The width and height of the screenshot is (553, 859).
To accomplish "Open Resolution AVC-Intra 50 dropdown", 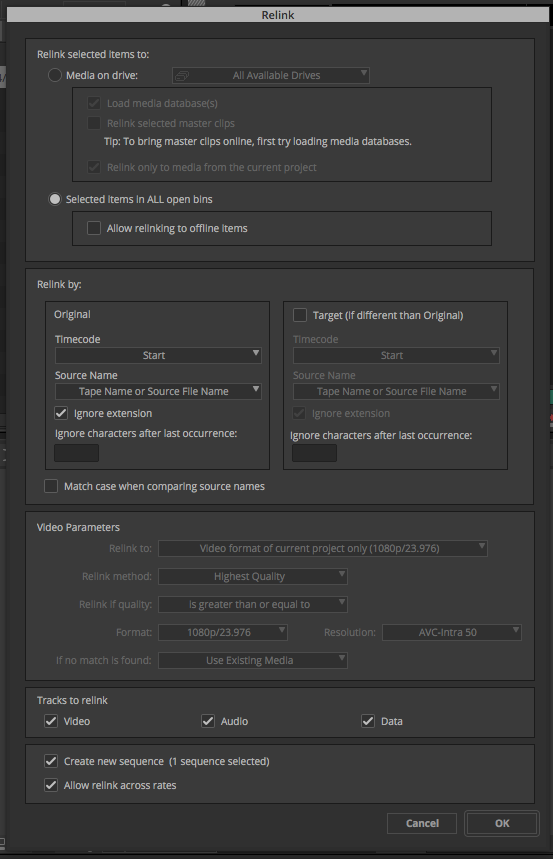I will pyautogui.click(x=452, y=632).
